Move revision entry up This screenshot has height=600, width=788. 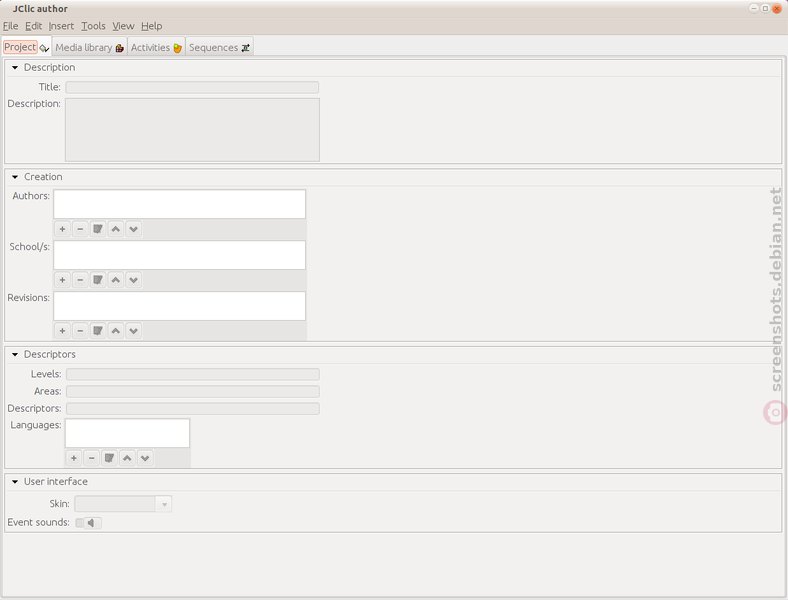point(116,331)
